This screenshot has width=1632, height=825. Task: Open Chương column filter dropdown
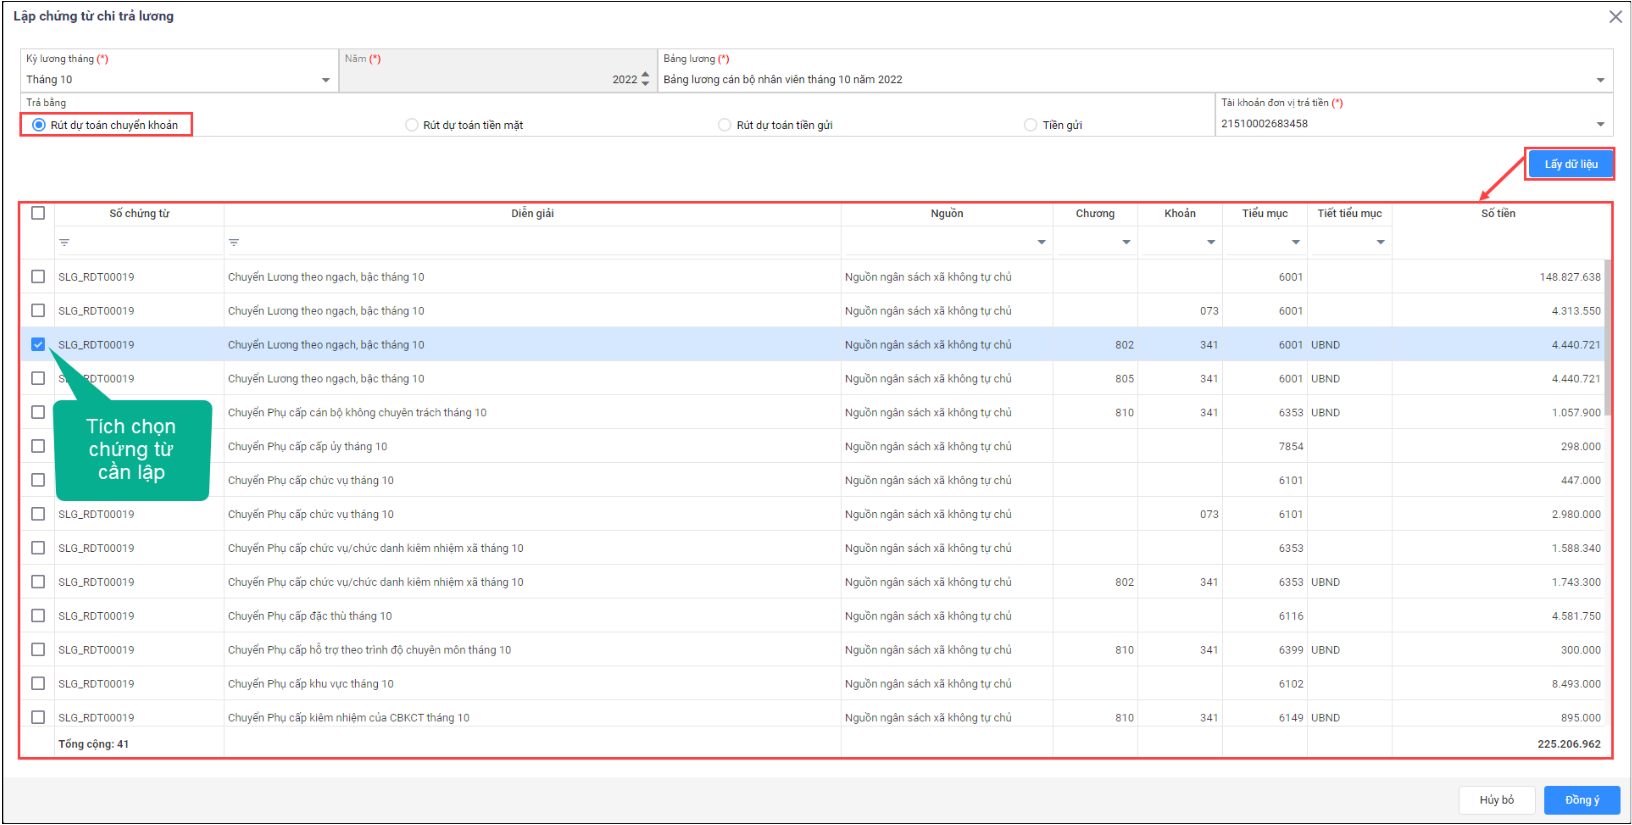pyautogui.click(x=1126, y=242)
